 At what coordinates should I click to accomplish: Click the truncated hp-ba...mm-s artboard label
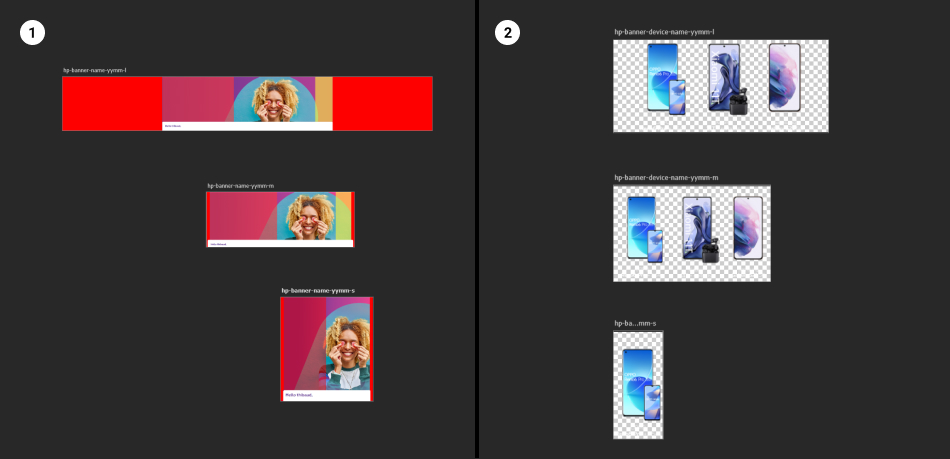point(635,323)
